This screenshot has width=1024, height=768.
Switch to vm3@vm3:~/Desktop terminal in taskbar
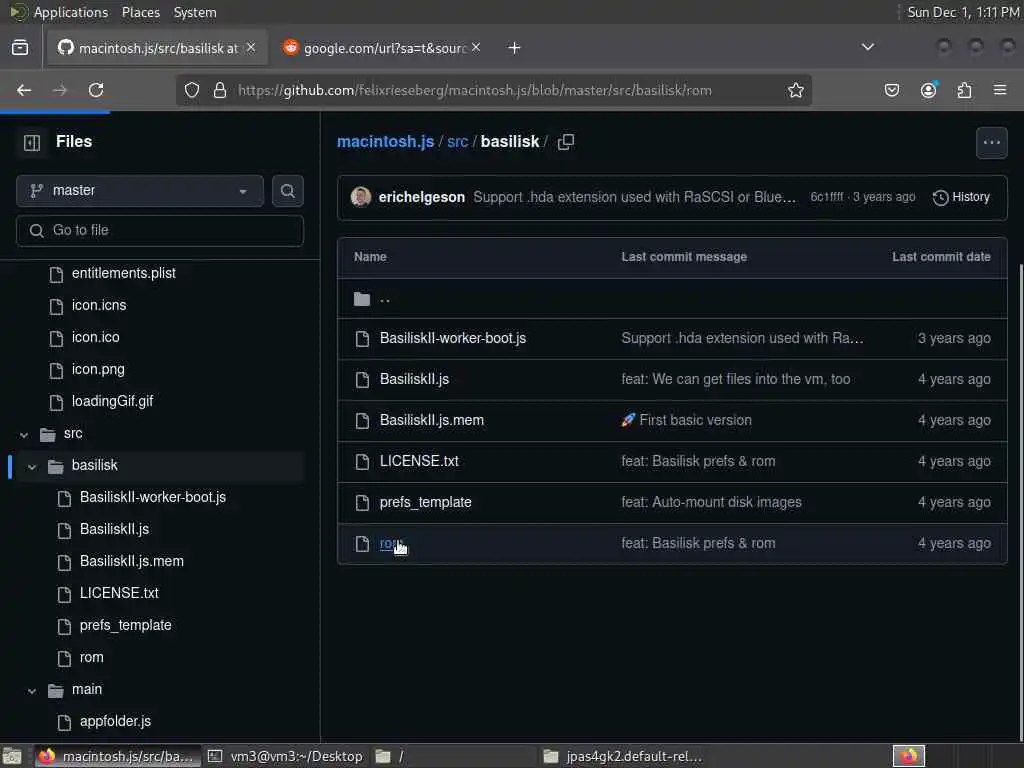[285, 756]
